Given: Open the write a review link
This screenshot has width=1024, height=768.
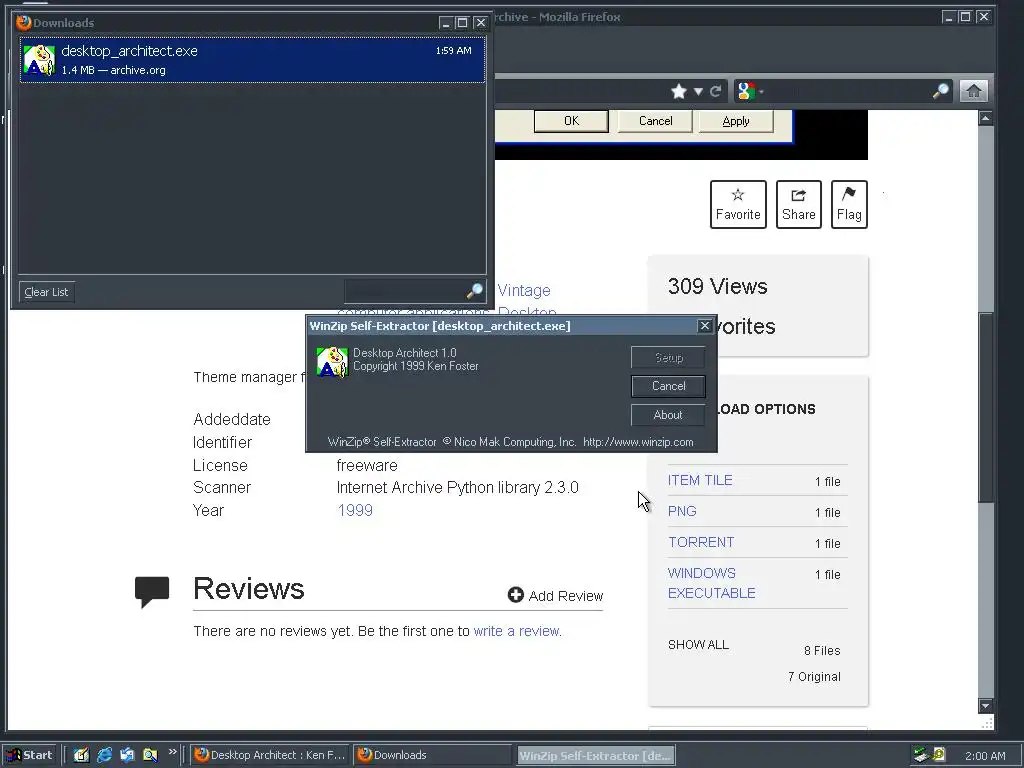Looking at the screenshot, I should (x=517, y=632).
